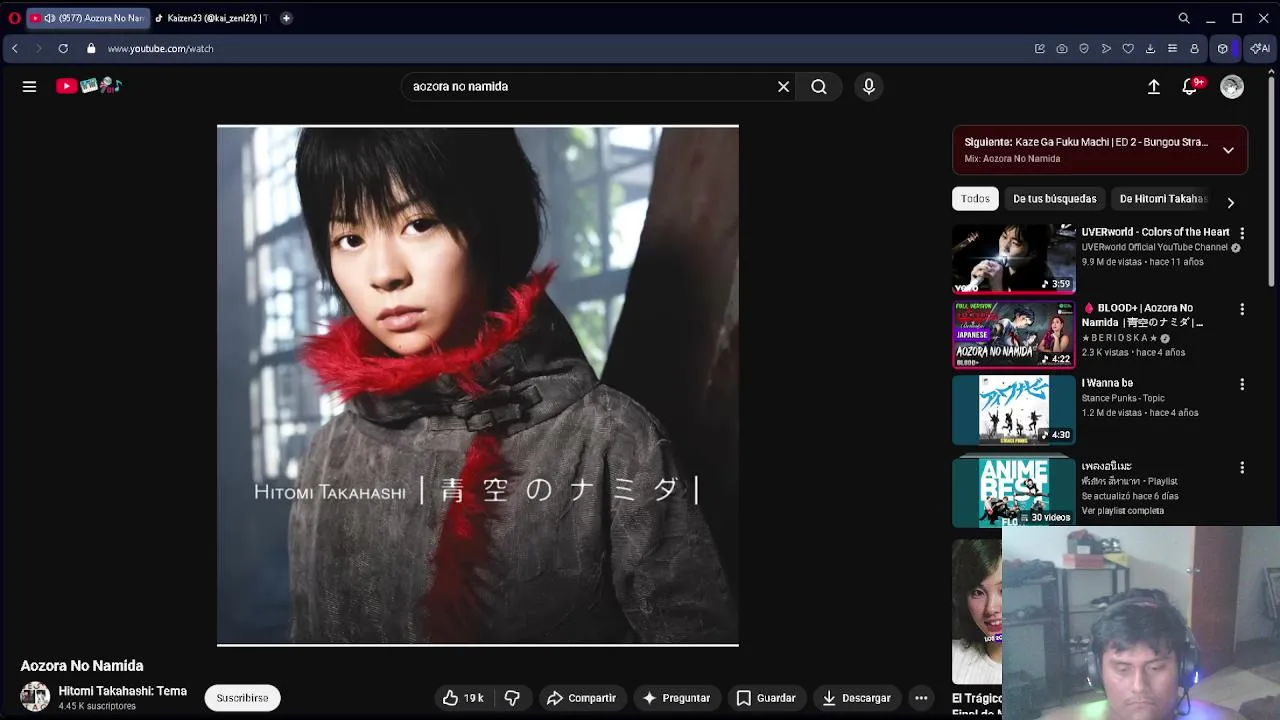The height and width of the screenshot is (720, 1280).
Task: Open the browser downloads icon
Action: coord(1150,48)
